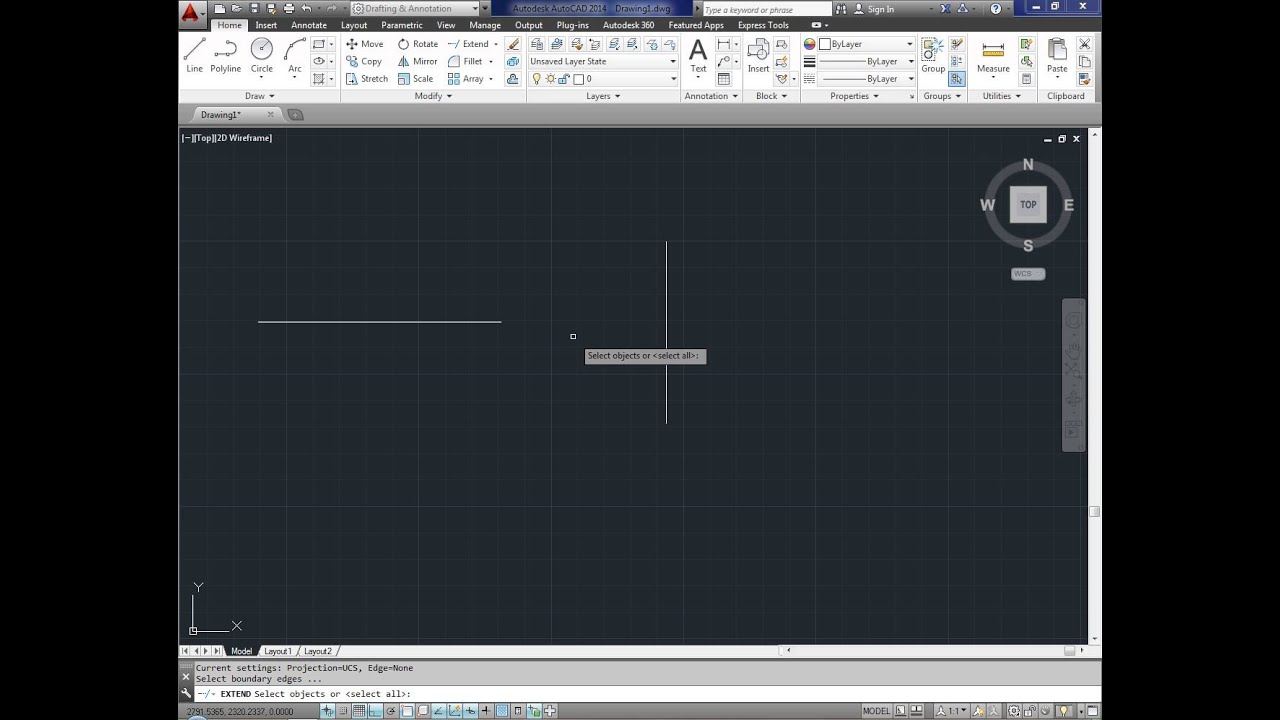Click the keyword search input field
The width and height of the screenshot is (1280, 720).
click(765, 9)
